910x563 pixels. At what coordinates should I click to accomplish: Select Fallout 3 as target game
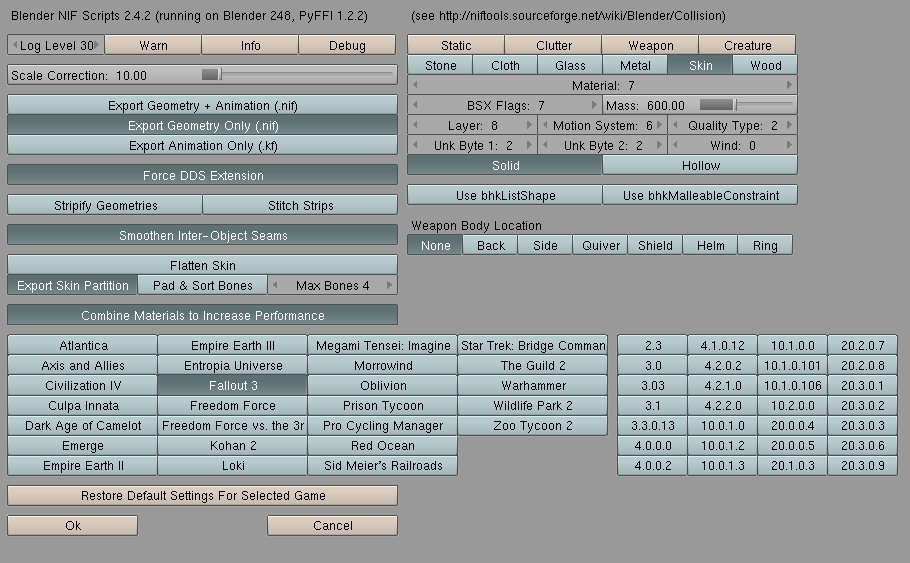point(233,385)
